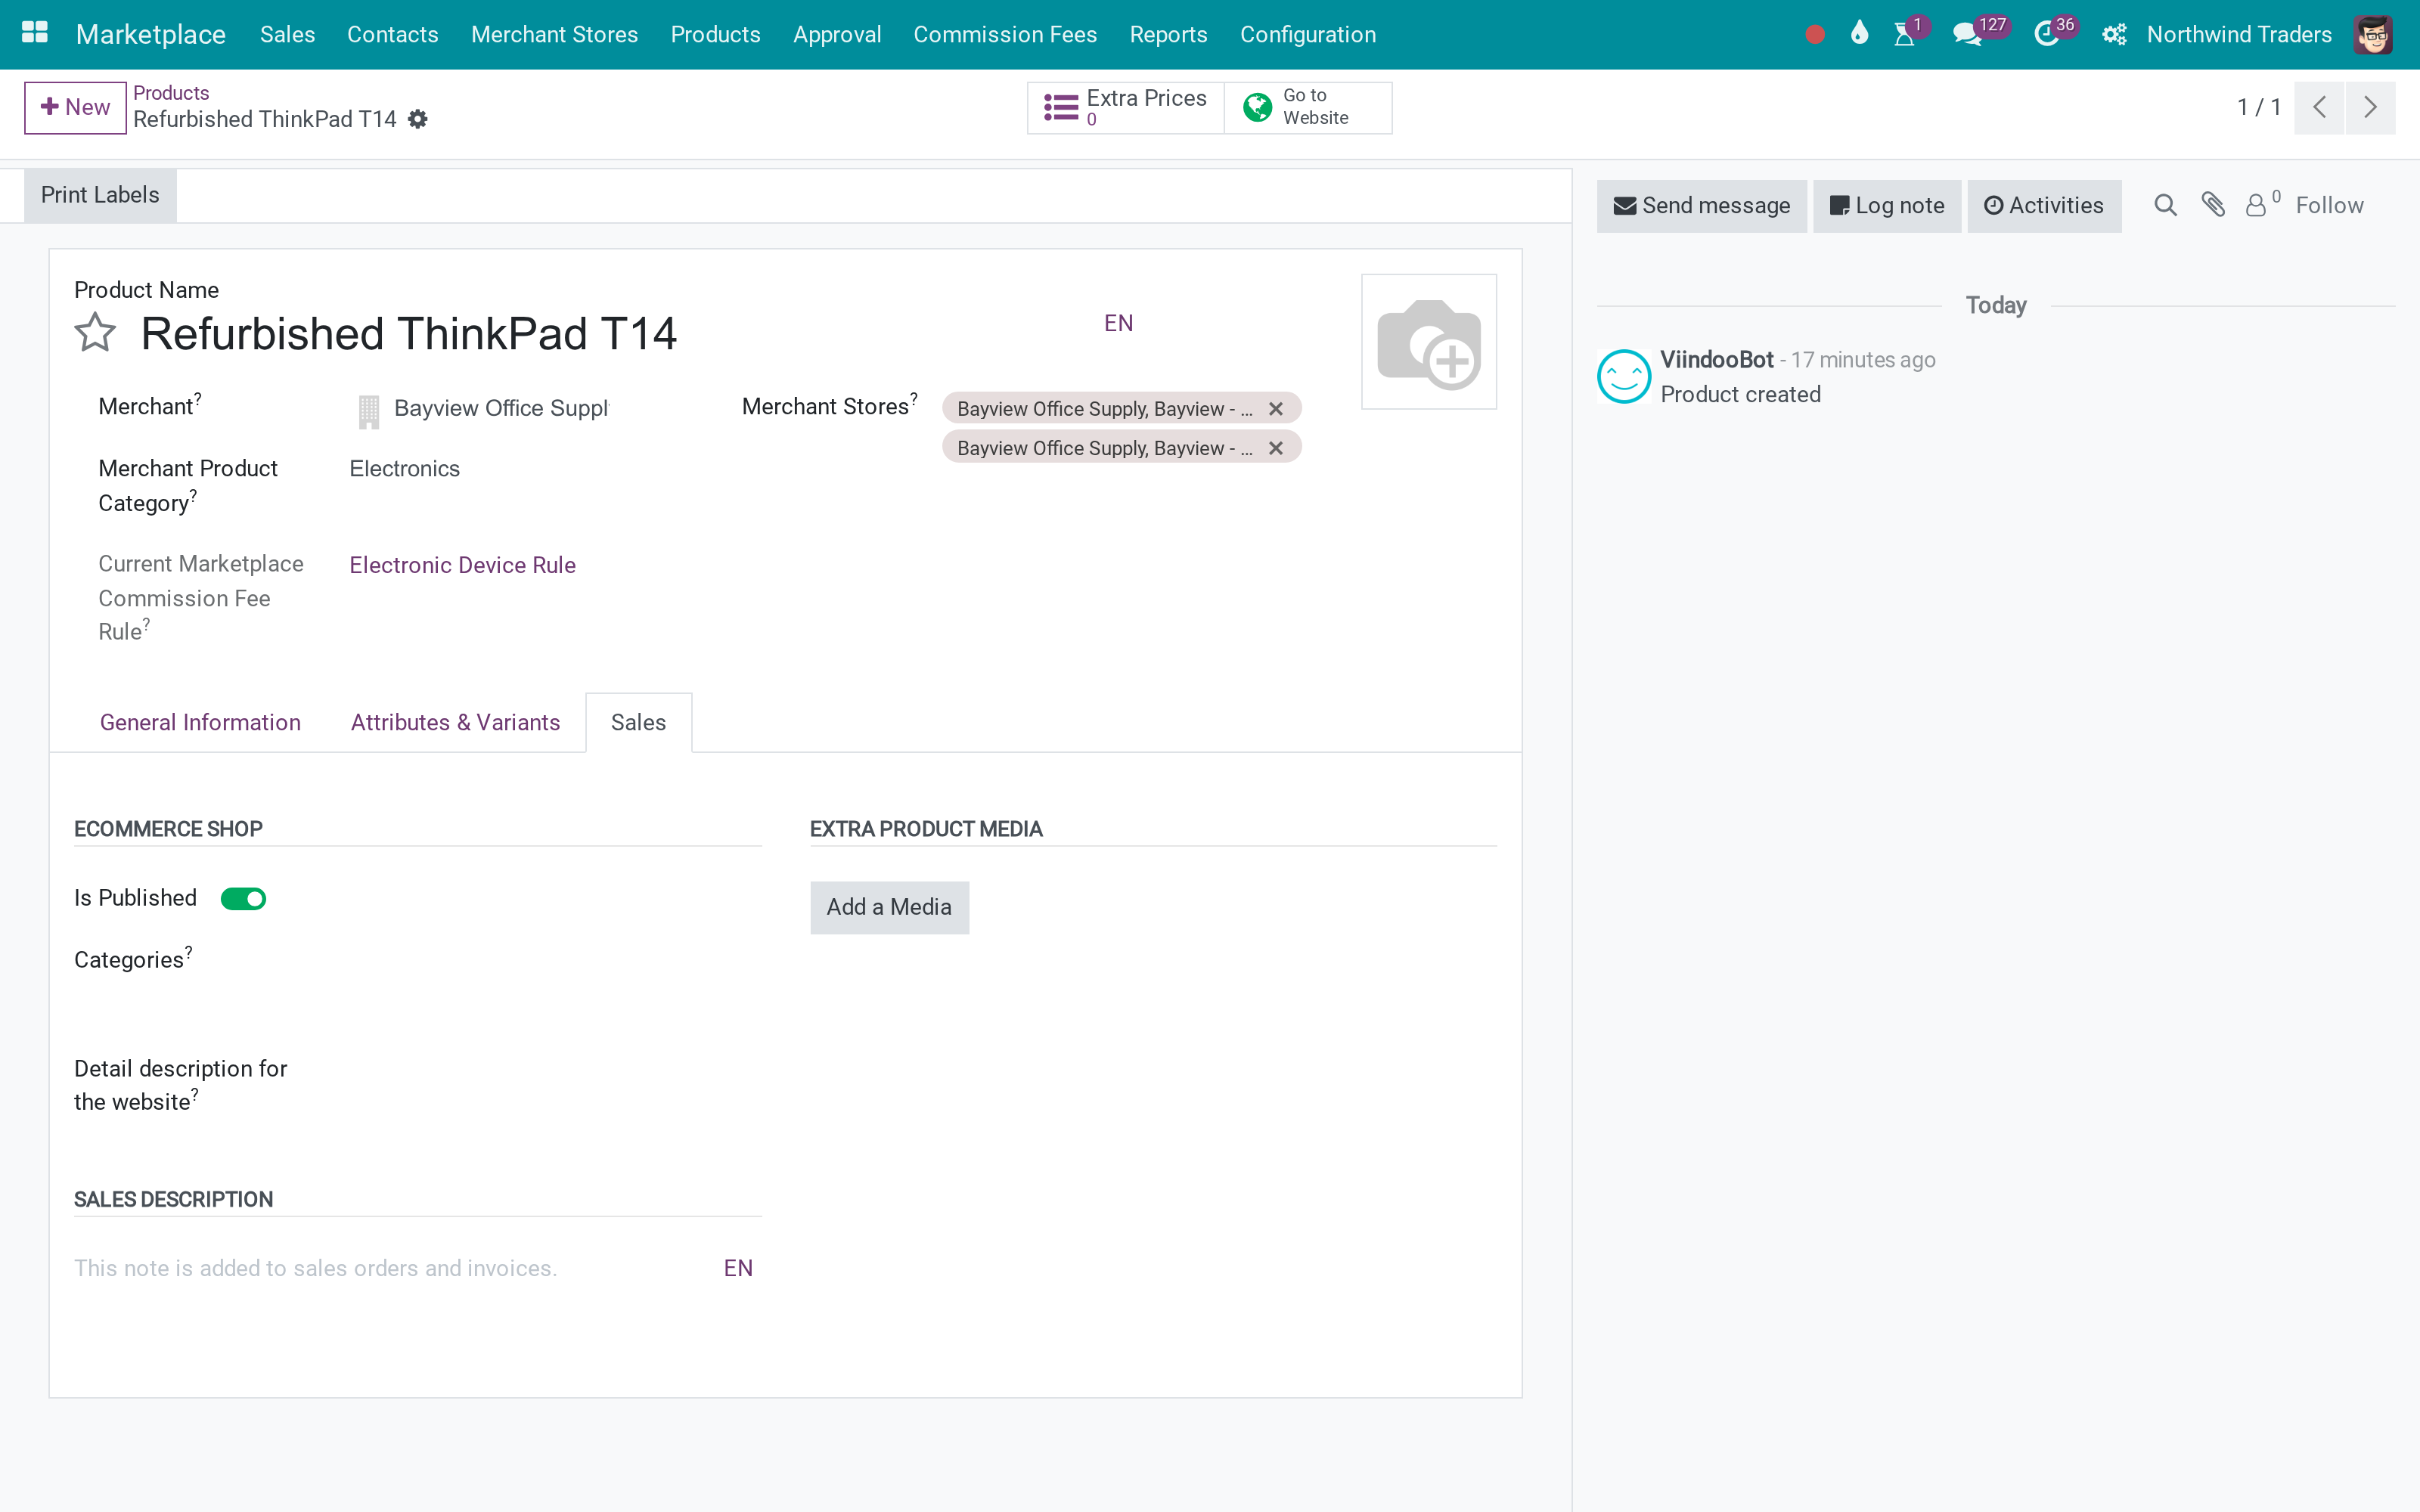Screen dimensions: 2420x1512
Task: Open Extra Prices stat button
Action: pos(1125,107)
